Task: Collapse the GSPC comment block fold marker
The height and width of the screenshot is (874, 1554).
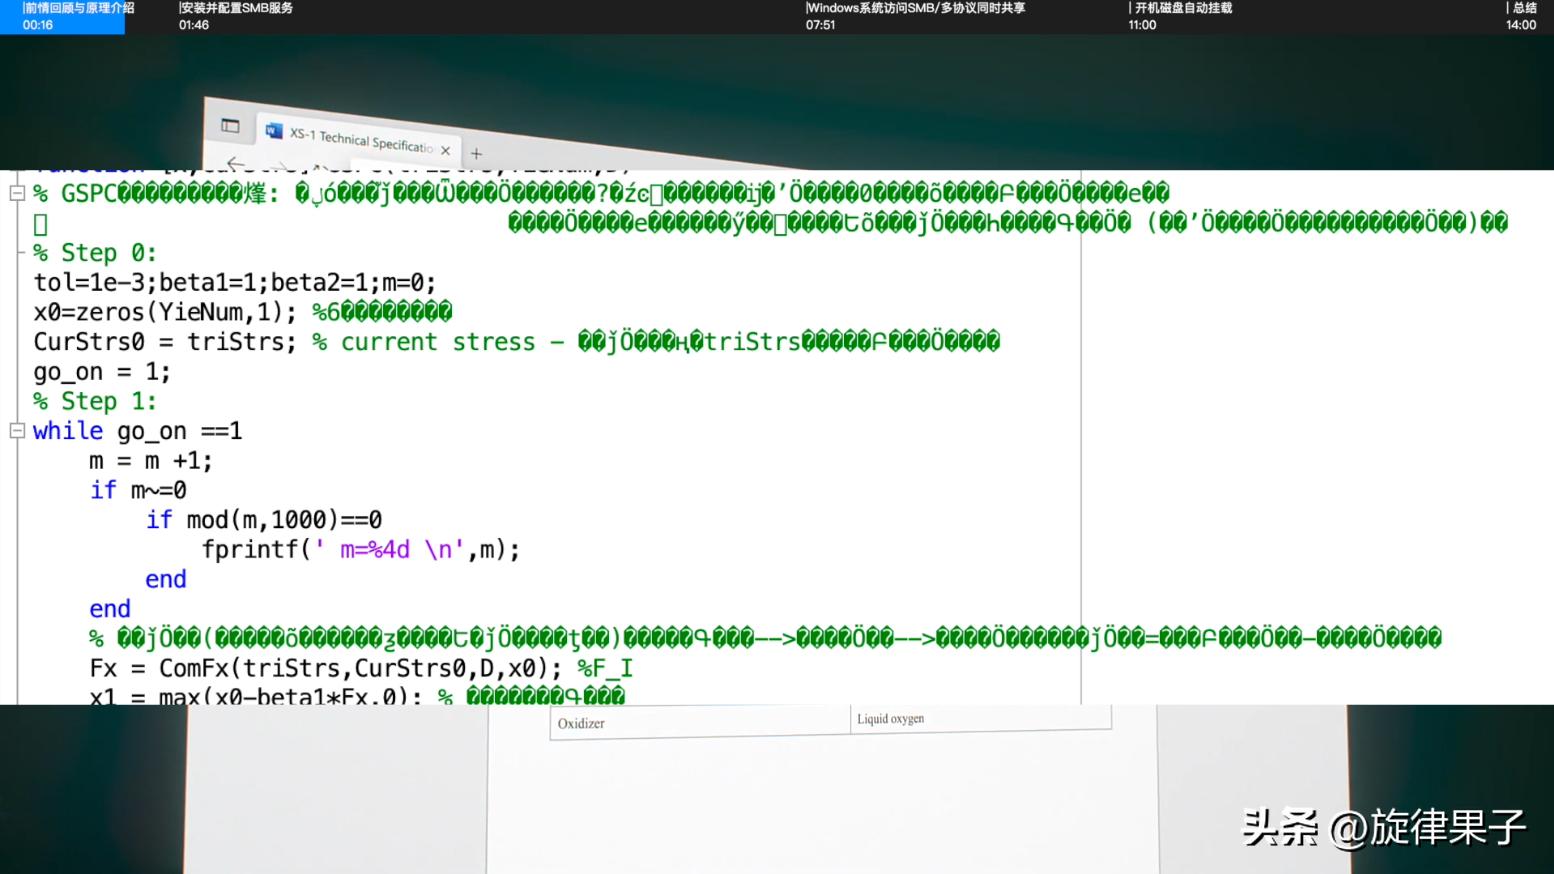Action: pyautogui.click(x=17, y=193)
